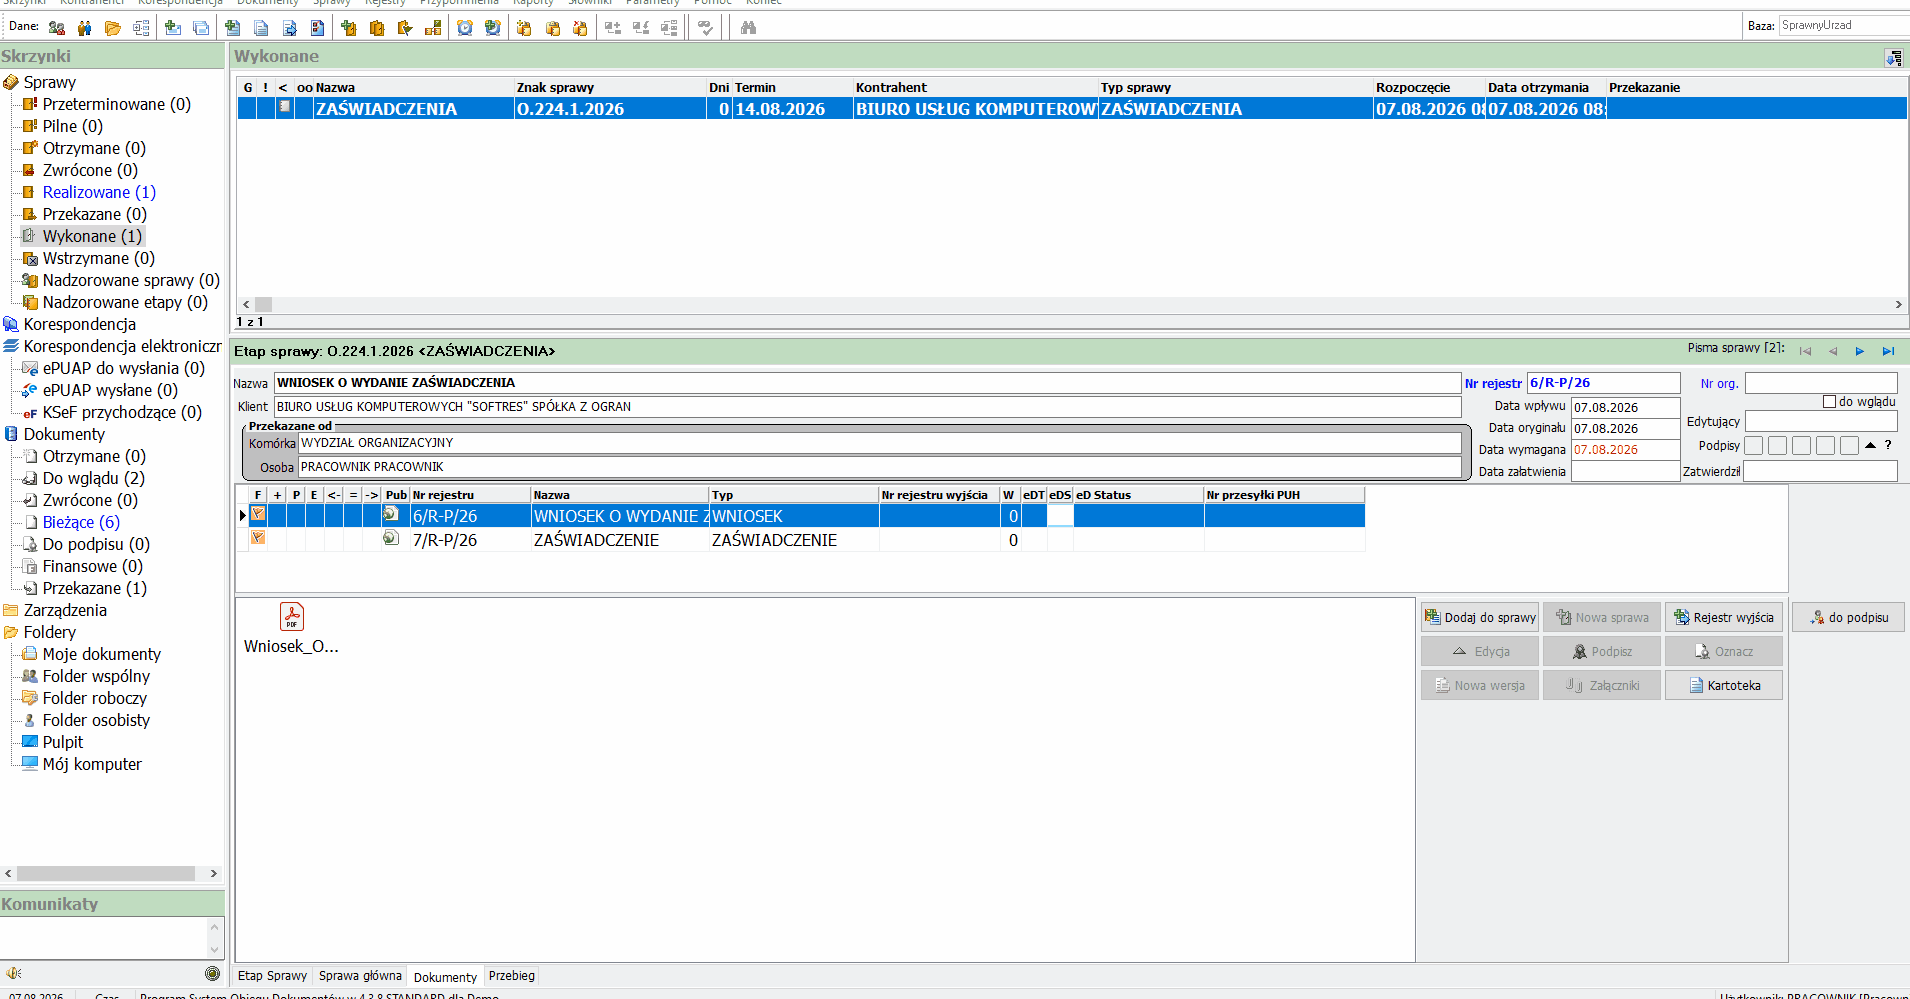Click the Nr org. label link
Image resolution: width=1910 pixels, height=999 pixels.
[1719, 383]
